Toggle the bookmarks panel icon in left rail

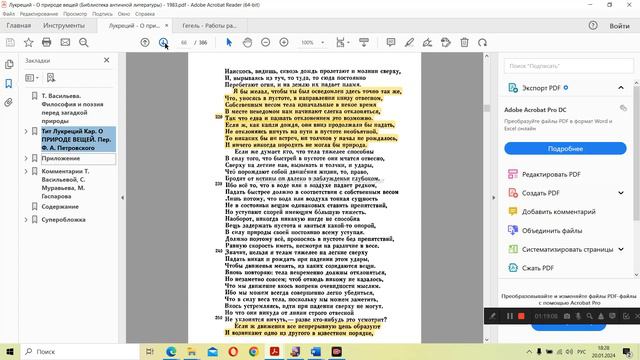tap(9, 83)
